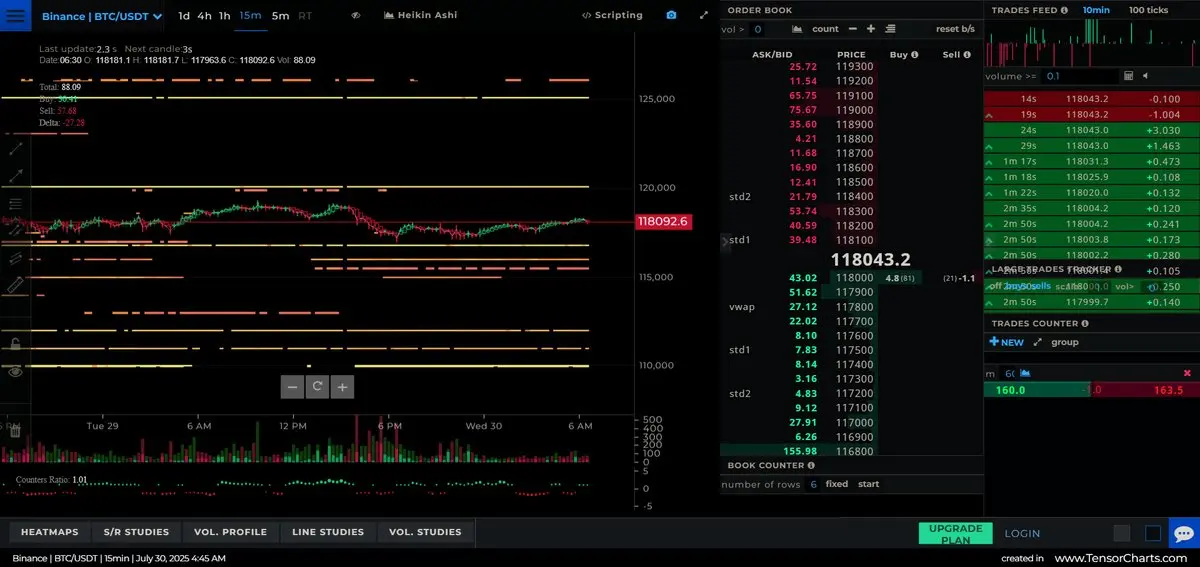Toggle drawings visibility eye icon
Image resolution: width=1200 pixels, height=567 pixels.
(15, 371)
